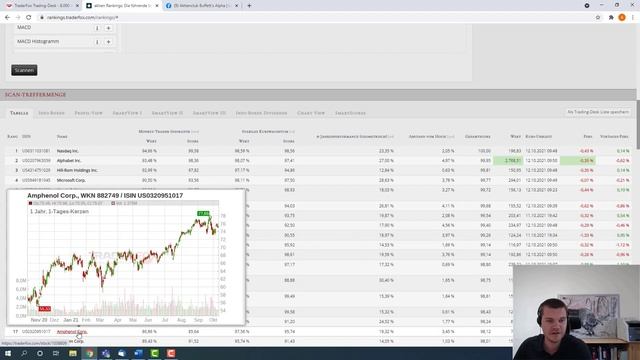Close the Aktienclub Buffett's Alpha tab
This screenshot has width=640, height=360.
pos(236,6)
